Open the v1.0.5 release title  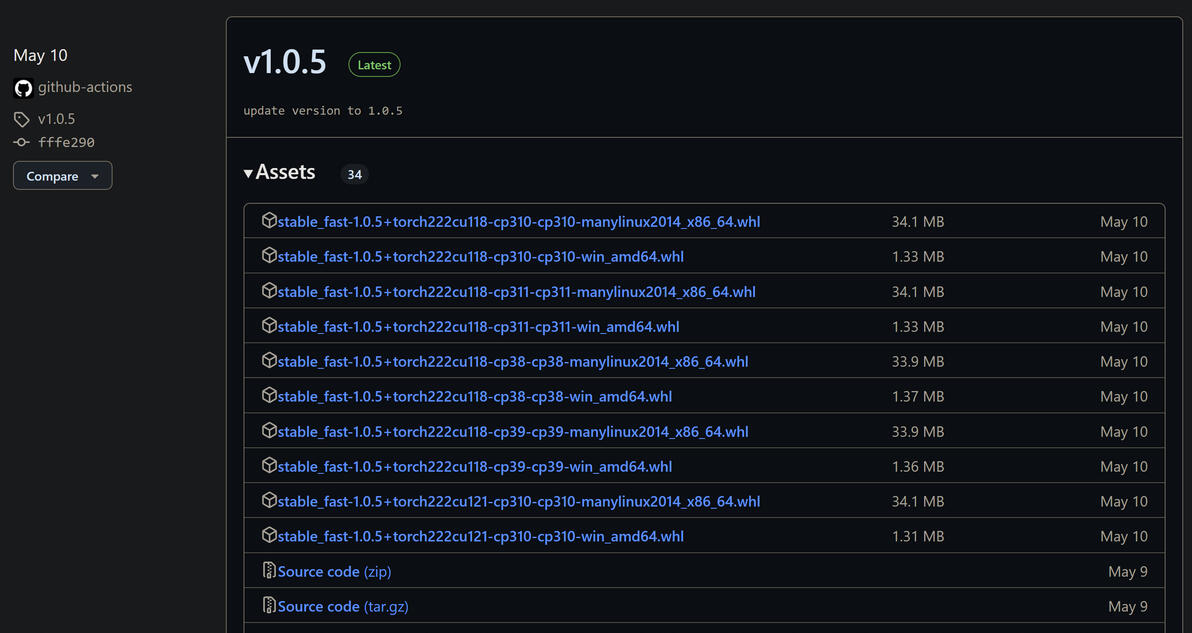pos(285,63)
